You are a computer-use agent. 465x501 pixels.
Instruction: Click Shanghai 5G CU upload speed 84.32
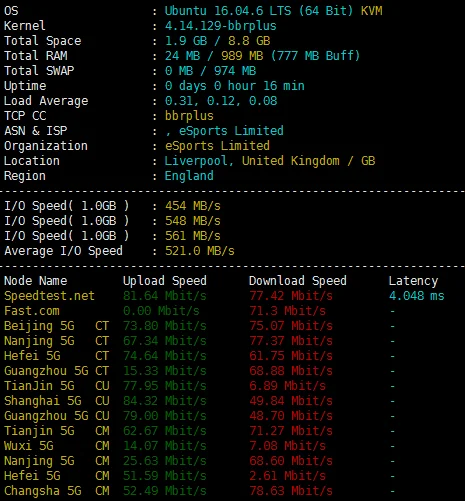click(x=165, y=401)
